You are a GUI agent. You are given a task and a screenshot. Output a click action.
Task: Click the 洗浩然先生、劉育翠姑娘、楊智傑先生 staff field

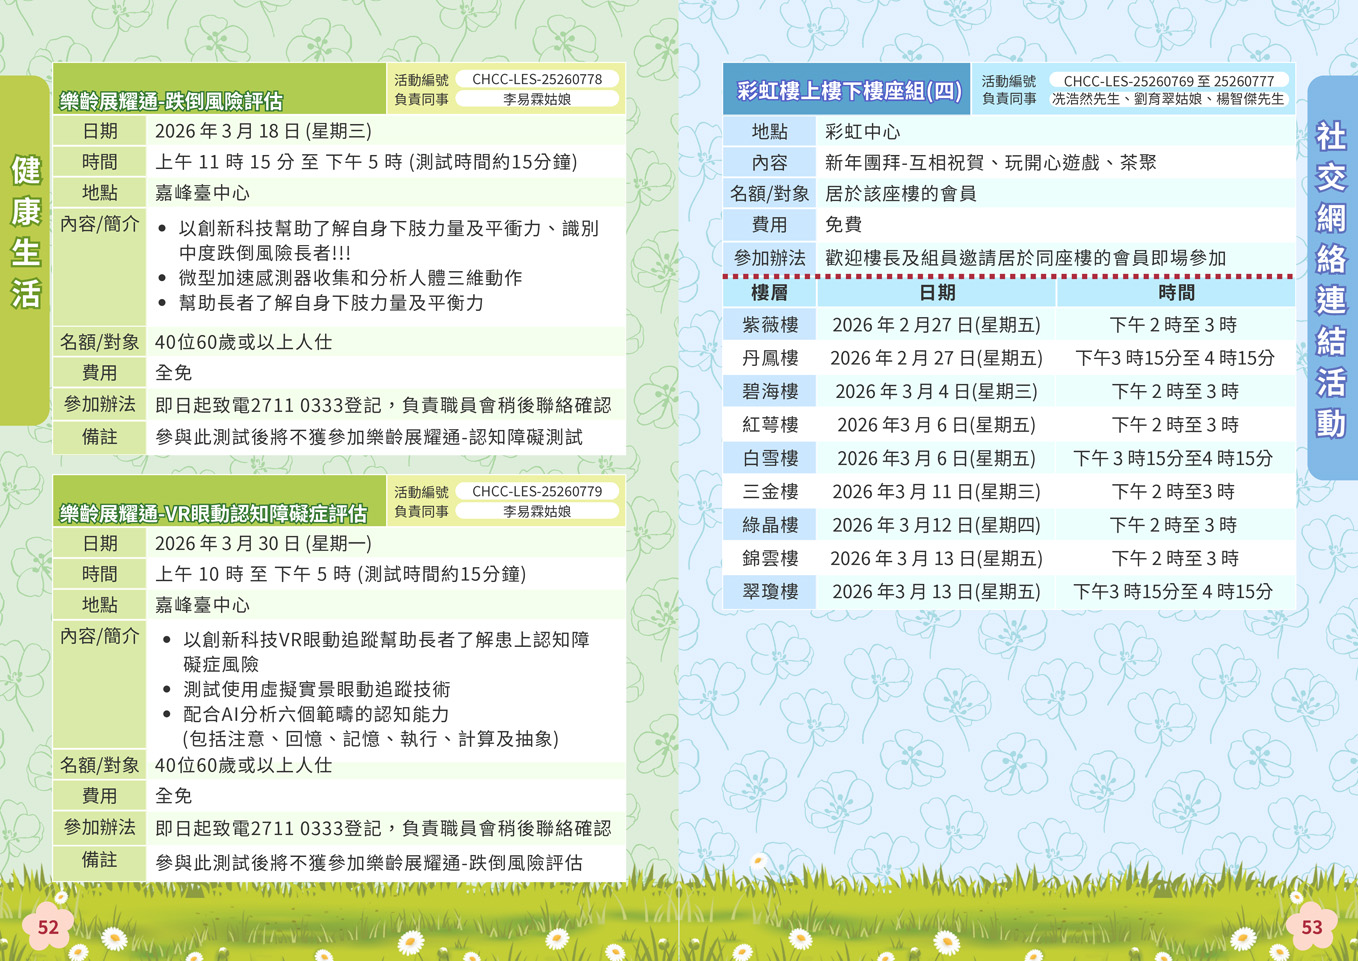point(1167,99)
